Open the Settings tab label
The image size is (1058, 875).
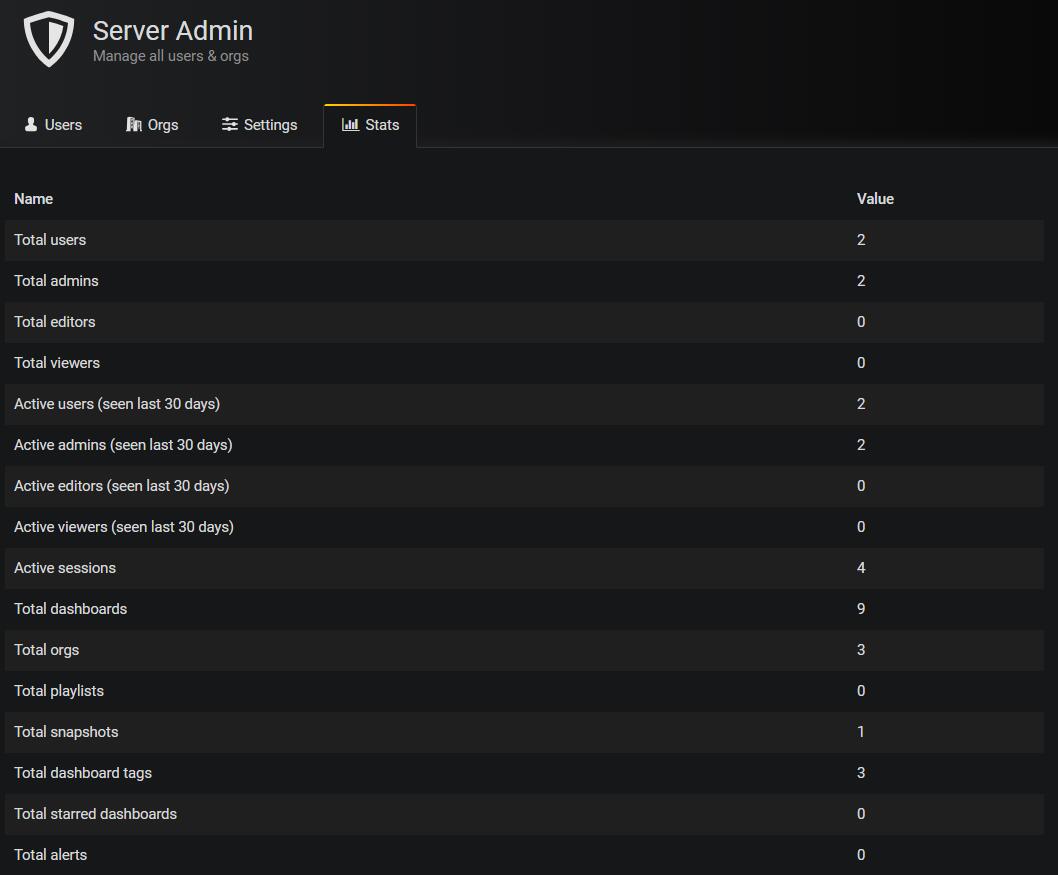point(270,125)
